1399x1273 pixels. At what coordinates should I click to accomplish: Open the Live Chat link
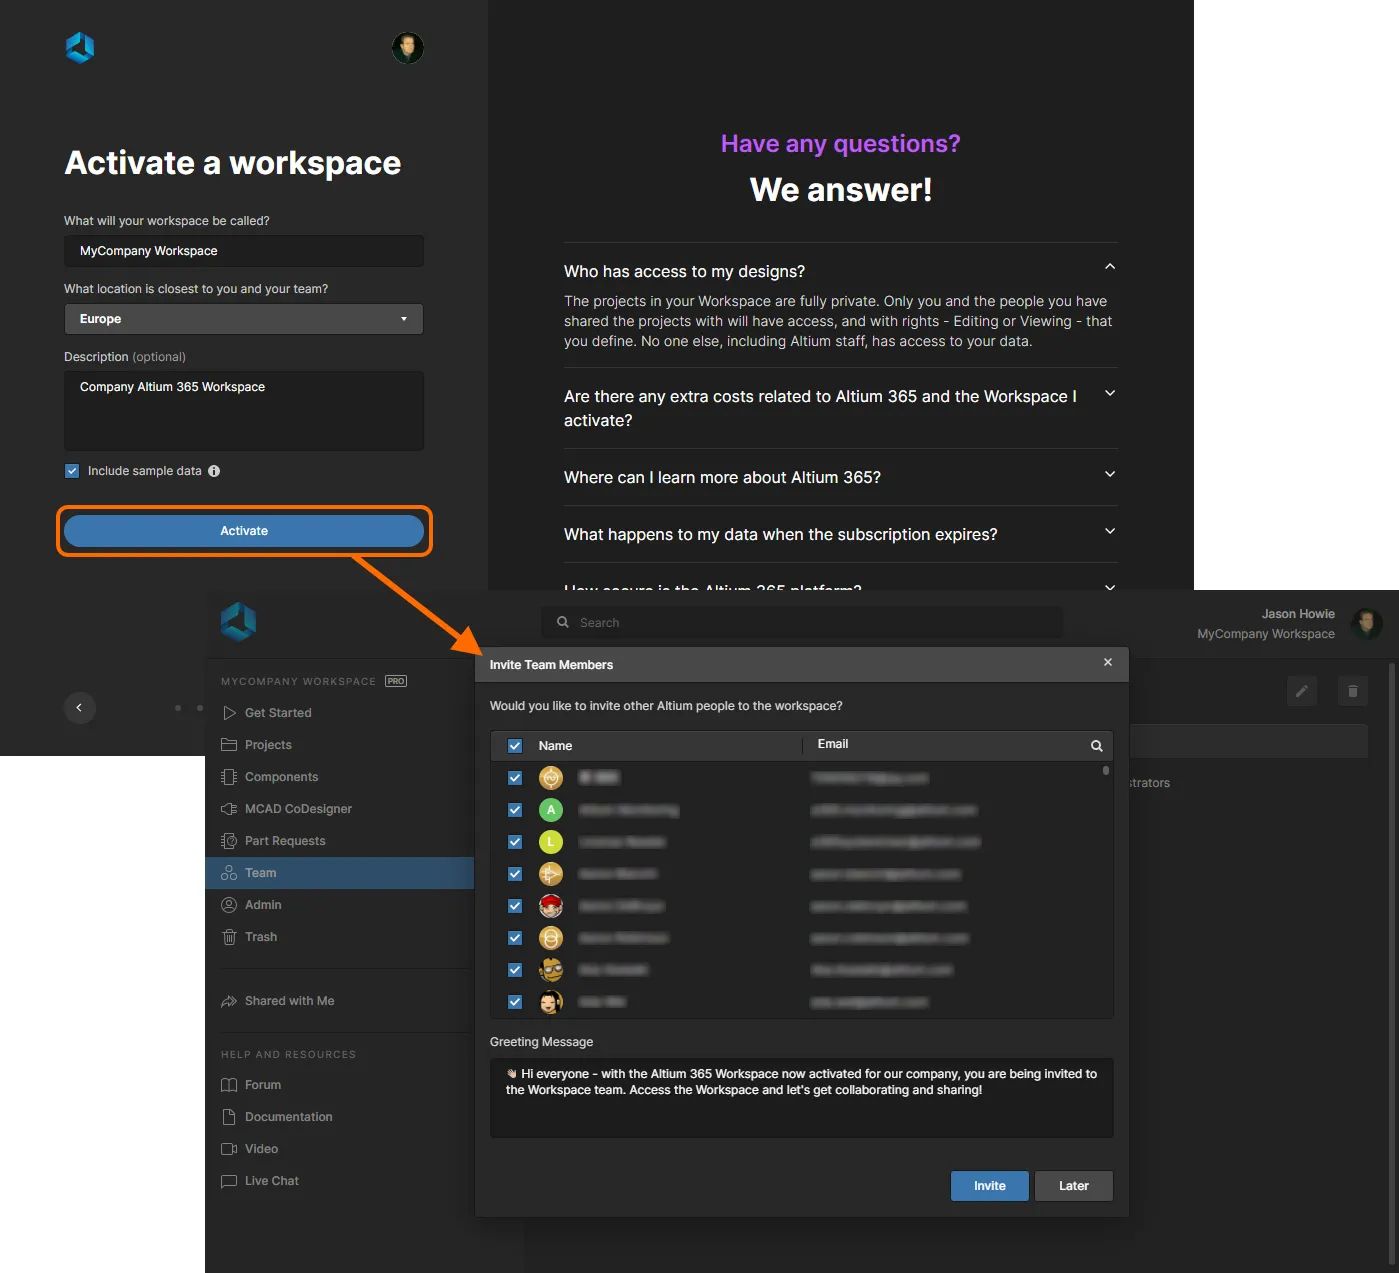272,1181
